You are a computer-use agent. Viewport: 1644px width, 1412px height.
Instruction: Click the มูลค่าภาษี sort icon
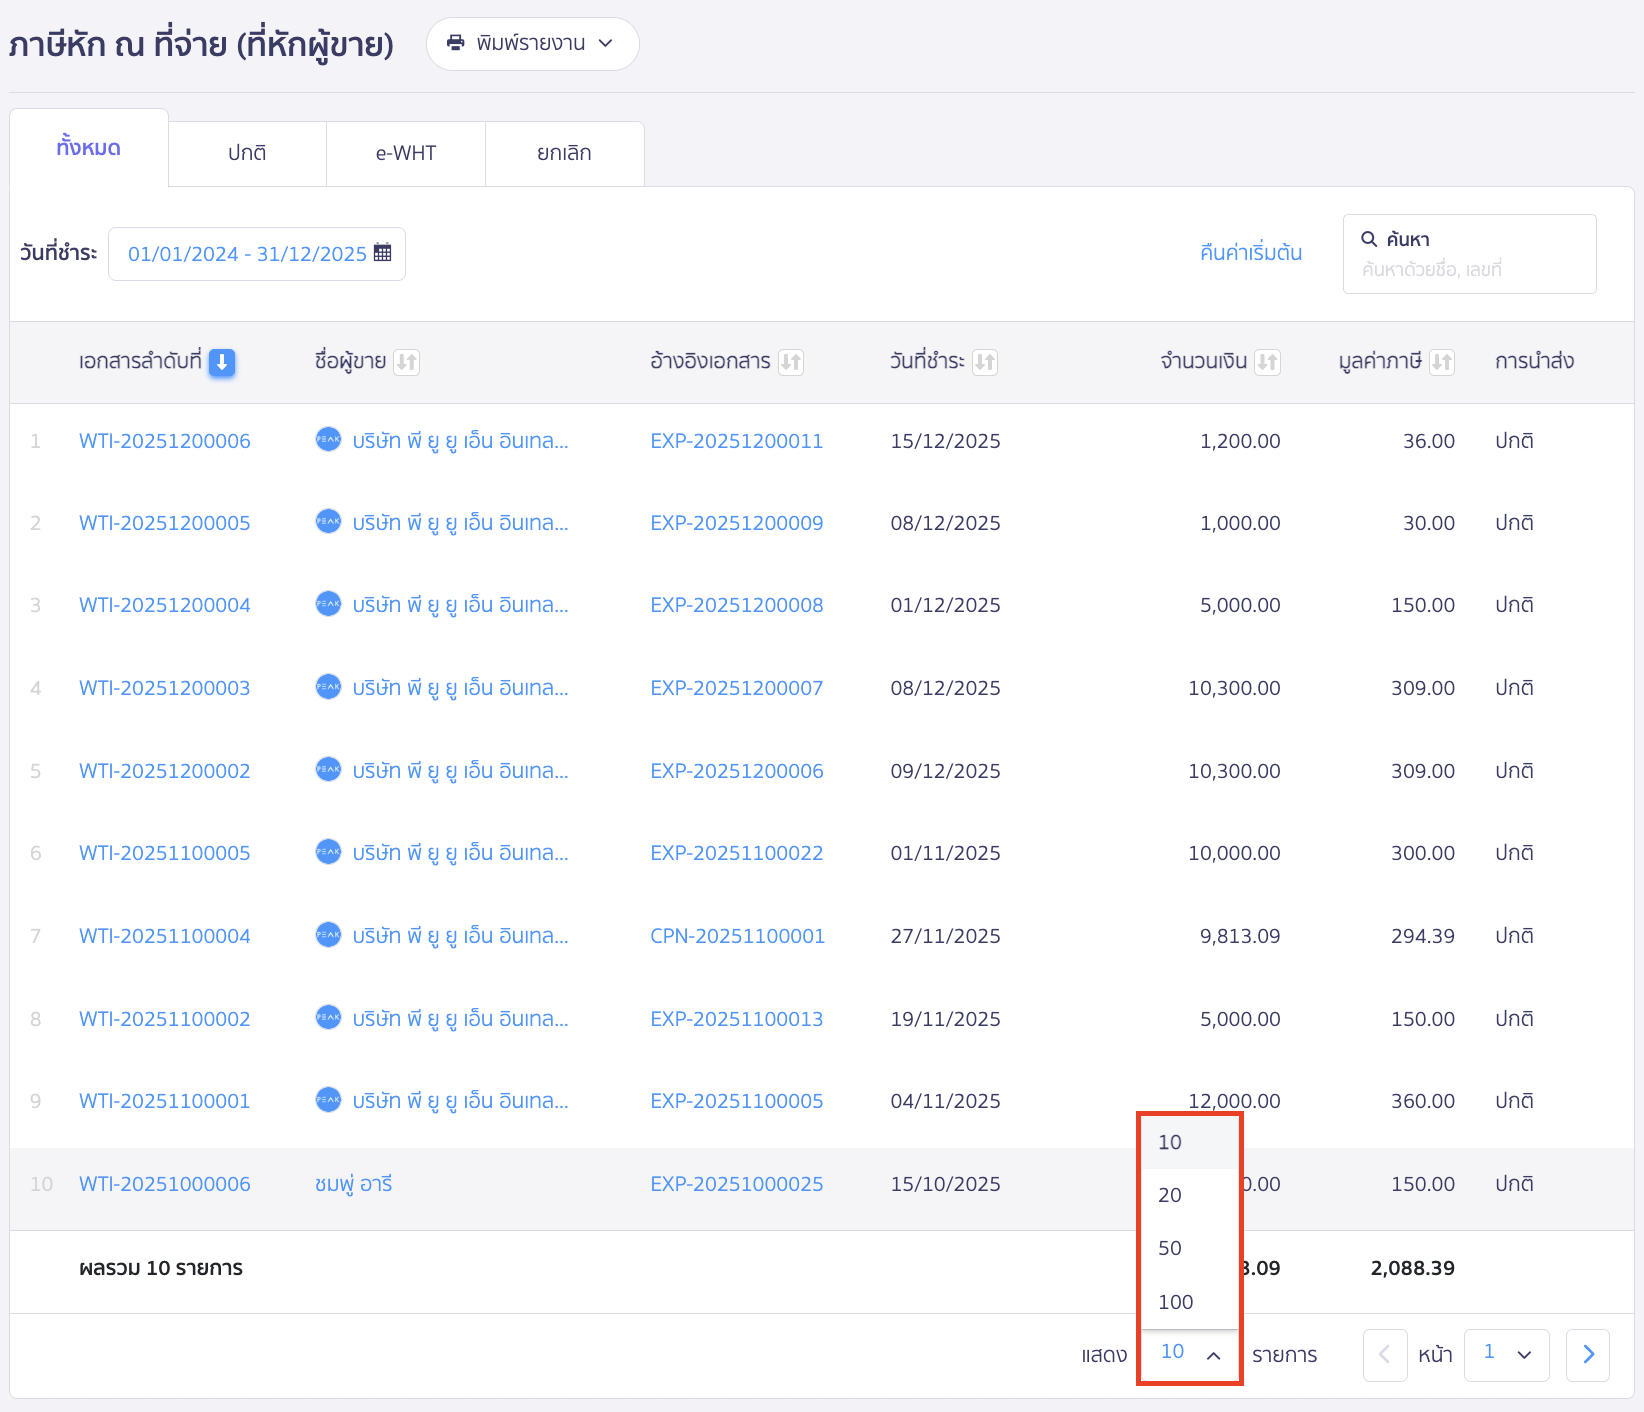1441,362
